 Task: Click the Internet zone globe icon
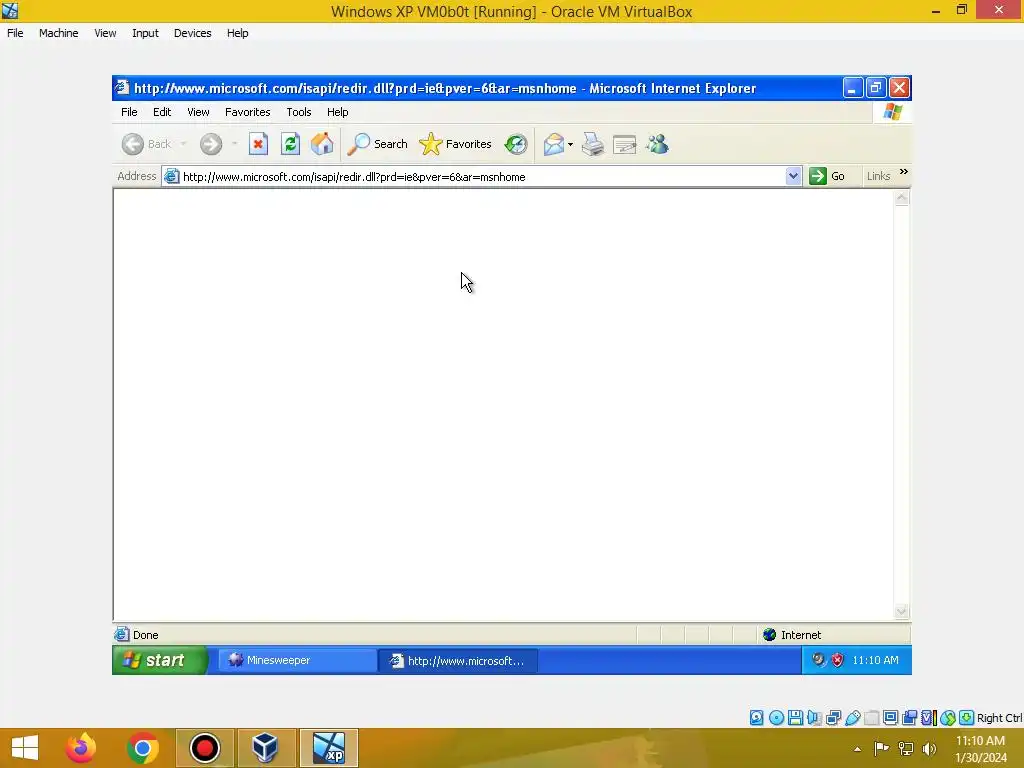pos(769,635)
